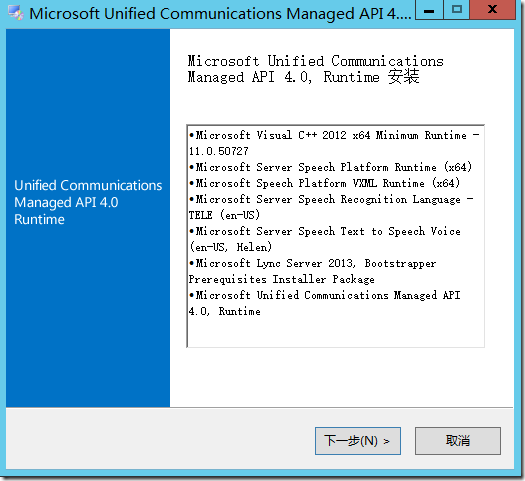Close the installer window
525x481 pixels.
click(x=492, y=10)
